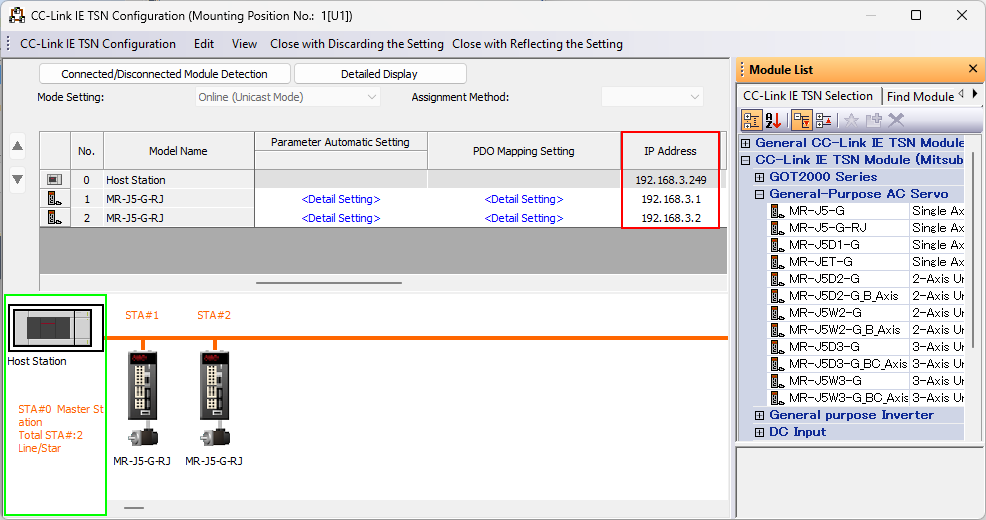
Task: Select MR-J5D2-G_B_Axis in the Module List
Action: click(x=843, y=296)
